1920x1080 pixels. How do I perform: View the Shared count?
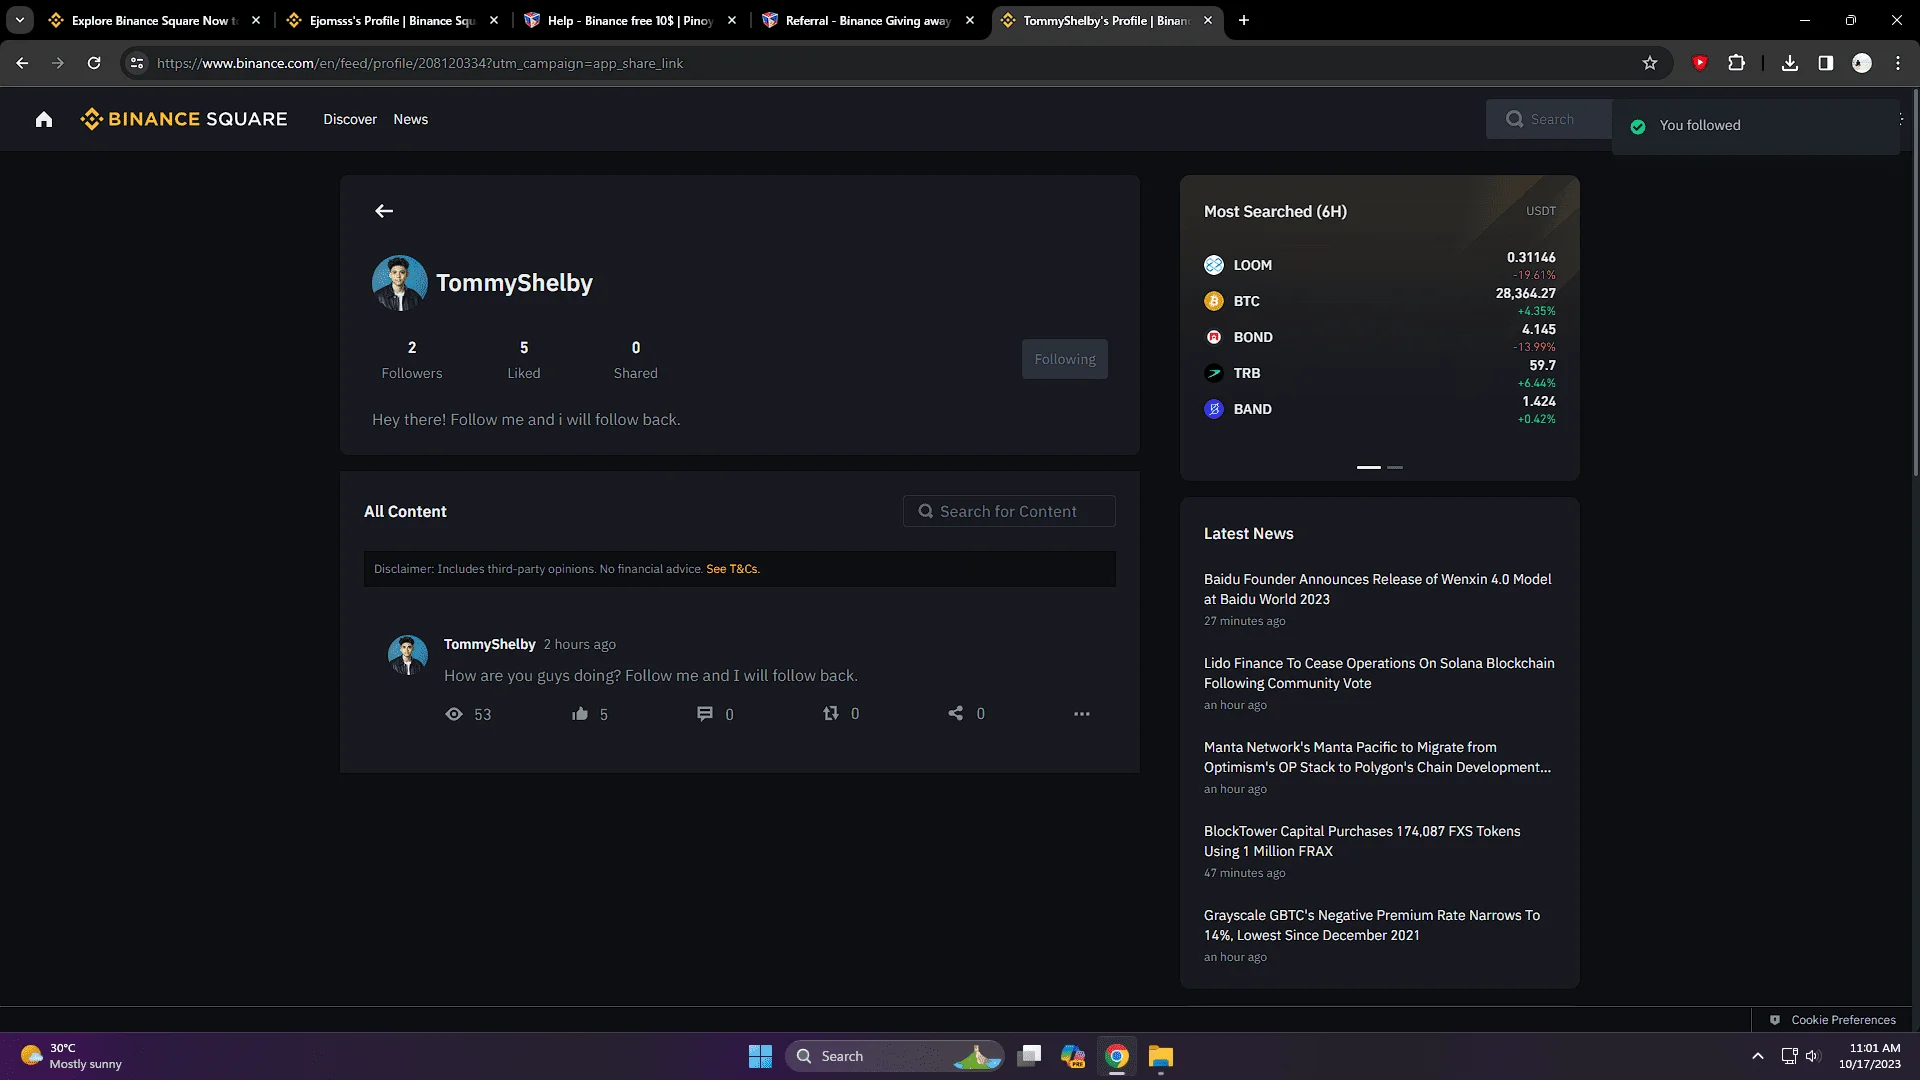click(x=636, y=360)
